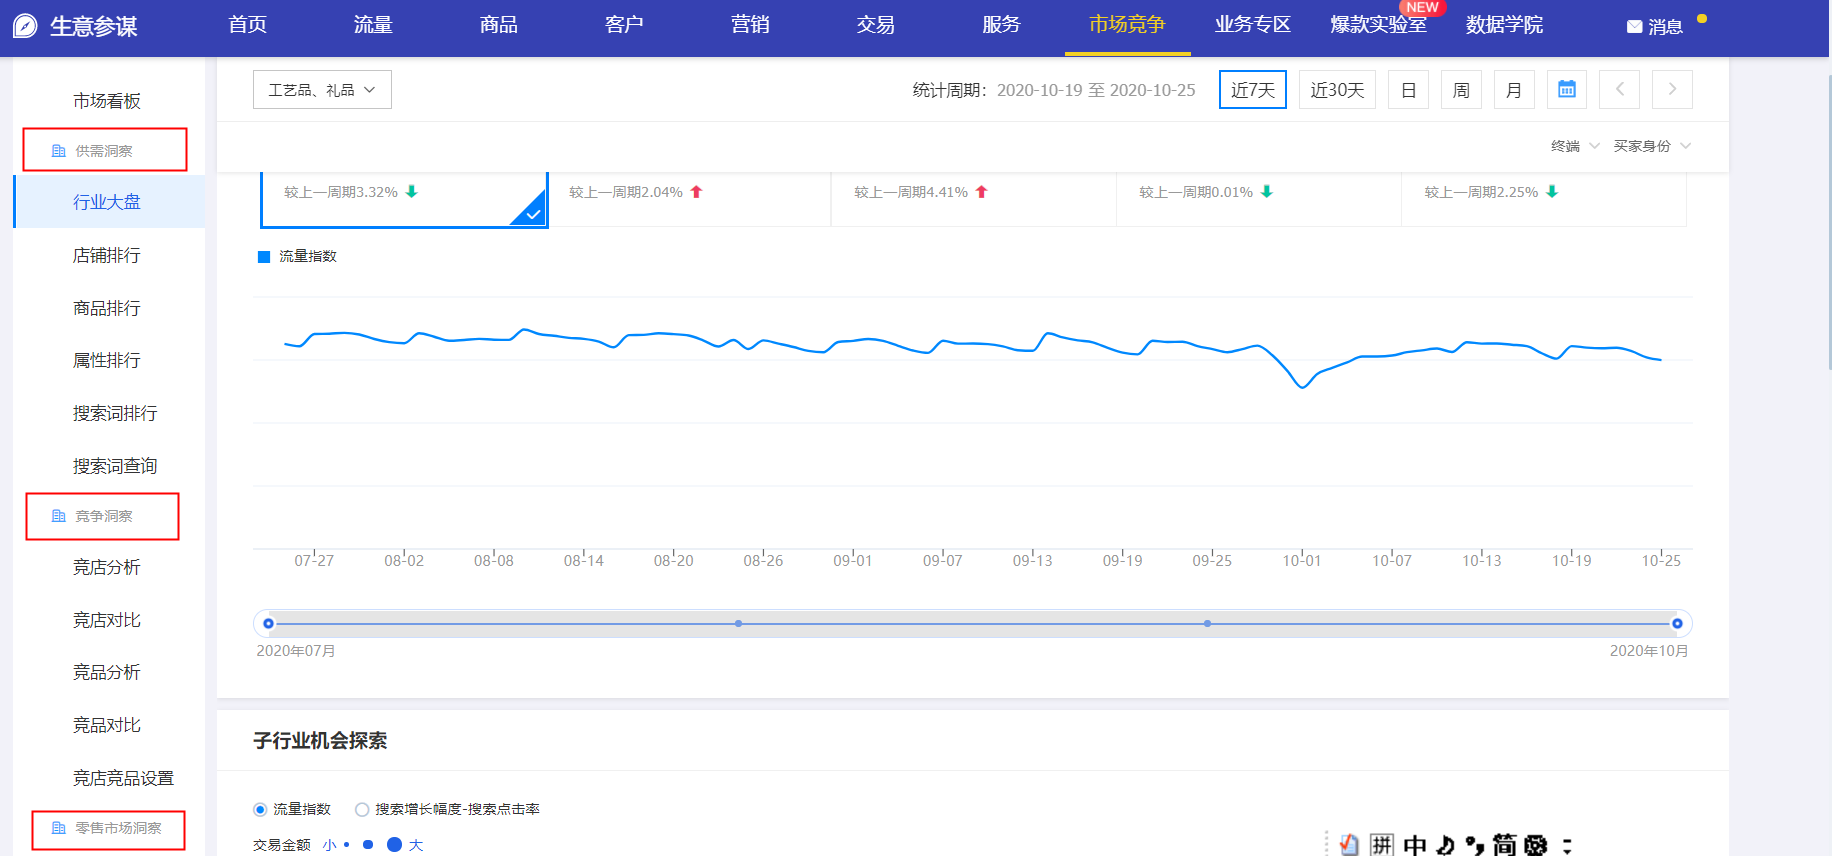This screenshot has width=1832, height=856.
Task: Open 行业大盘 in sidebar
Action: (x=107, y=202)
